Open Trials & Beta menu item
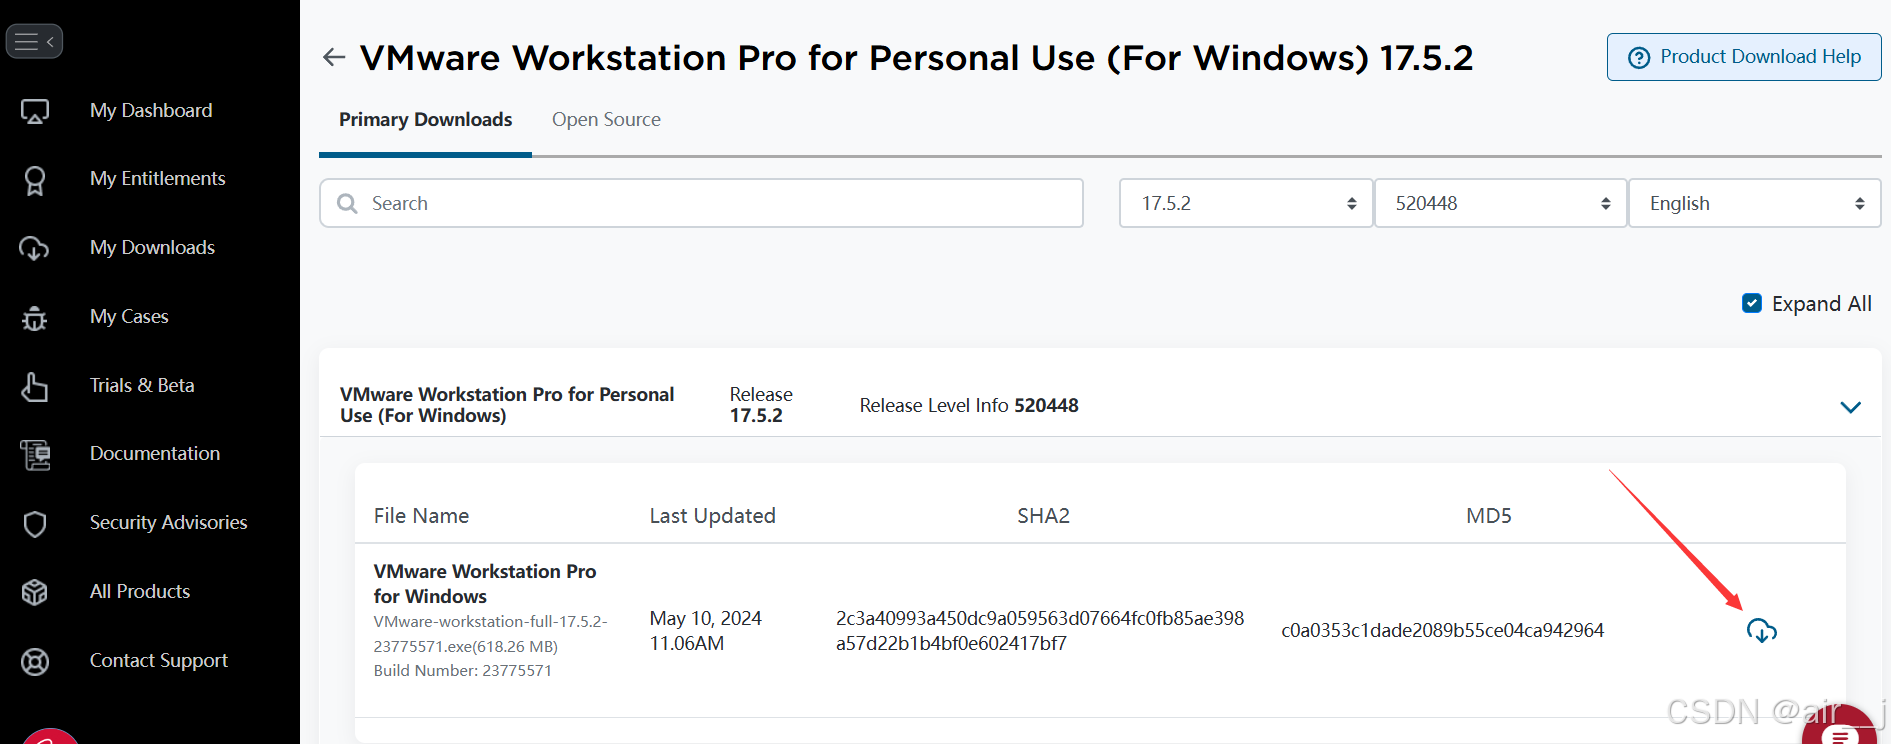 click(142, 386)
